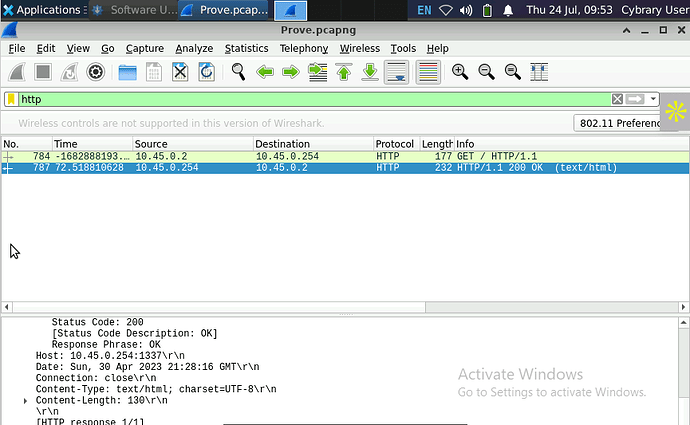Click the resize columns icon
The image size is (690, 425).
click(x=539, y=72)
